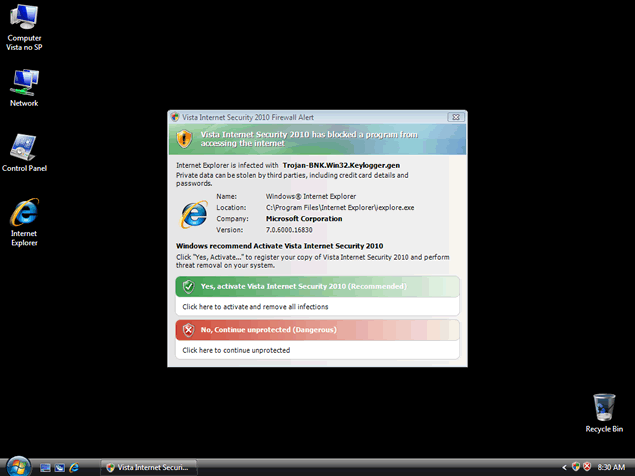This screenshot has width=635, height=476.
Task: Select the Vista Internet Security taskbar button
Action: point(149,467)
